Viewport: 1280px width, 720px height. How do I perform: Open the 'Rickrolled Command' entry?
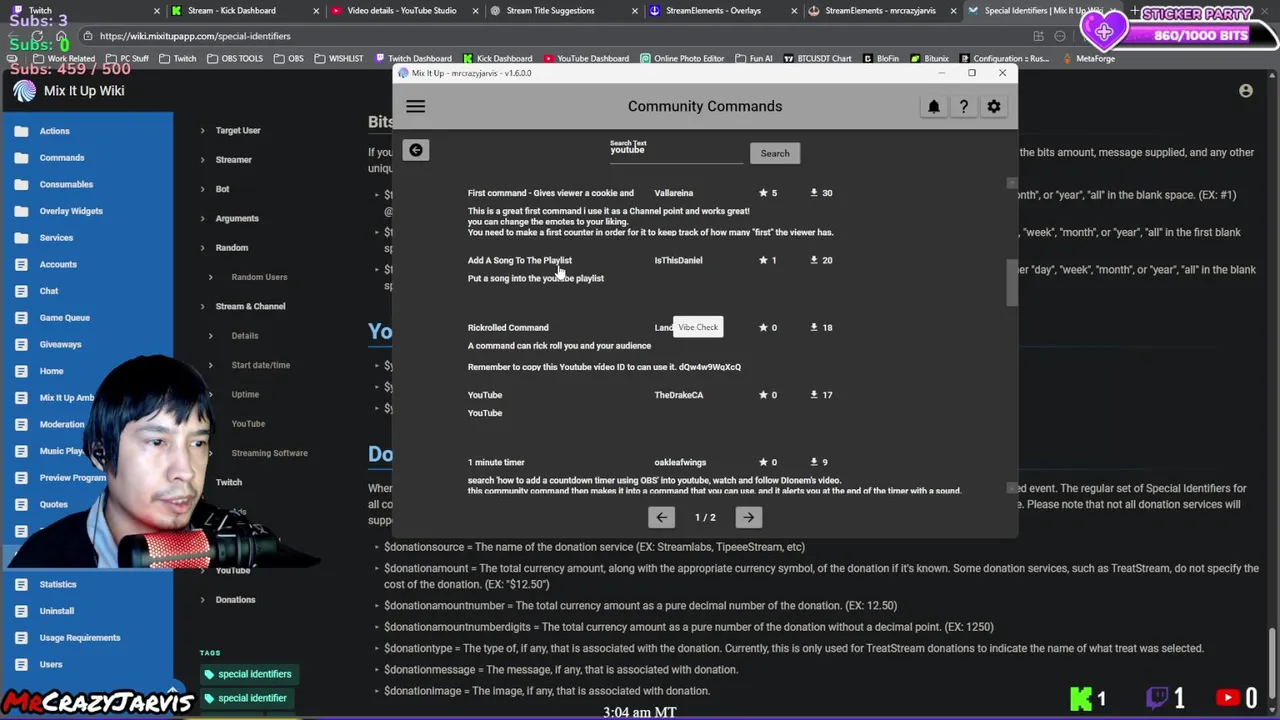tap(508, 327)
